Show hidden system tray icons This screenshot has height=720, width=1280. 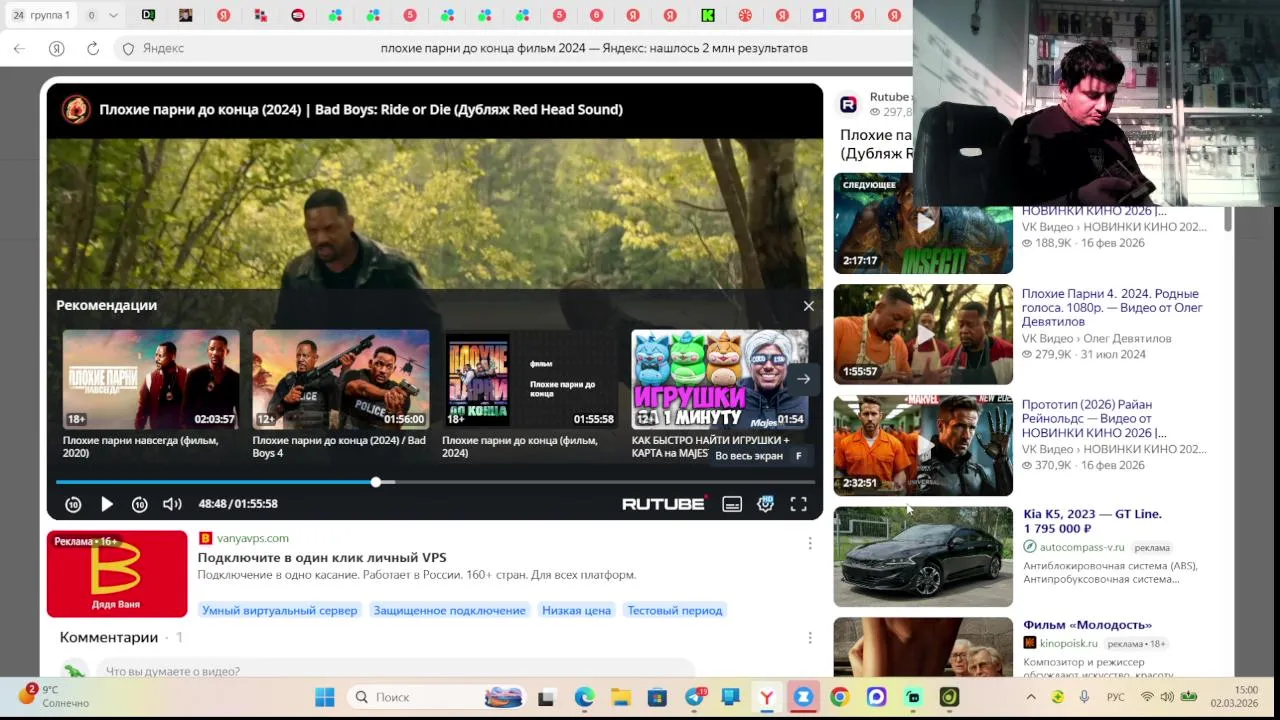(x=1031, y=697)
